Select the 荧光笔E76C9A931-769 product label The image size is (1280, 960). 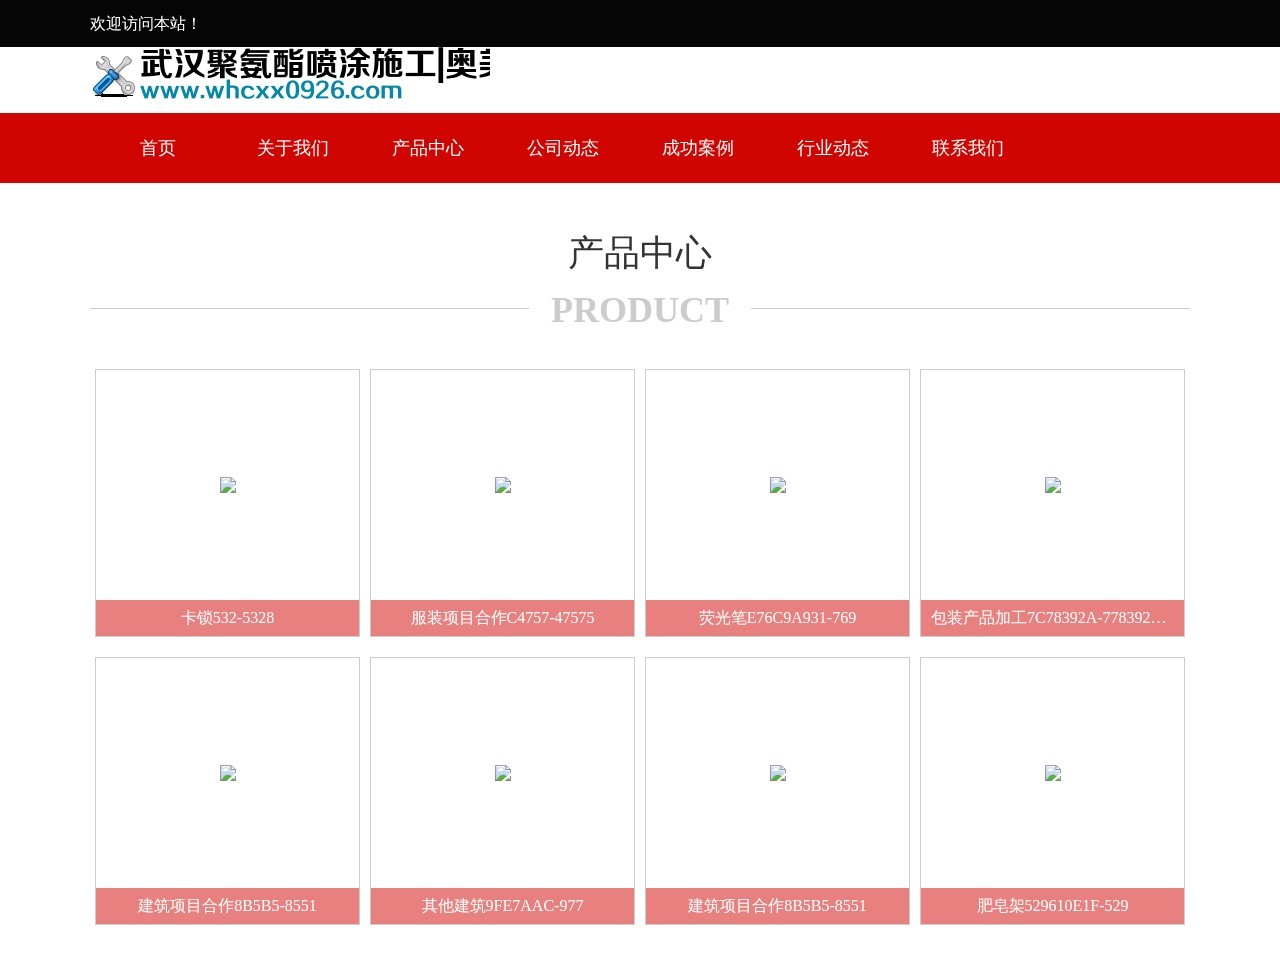[778, 618]
